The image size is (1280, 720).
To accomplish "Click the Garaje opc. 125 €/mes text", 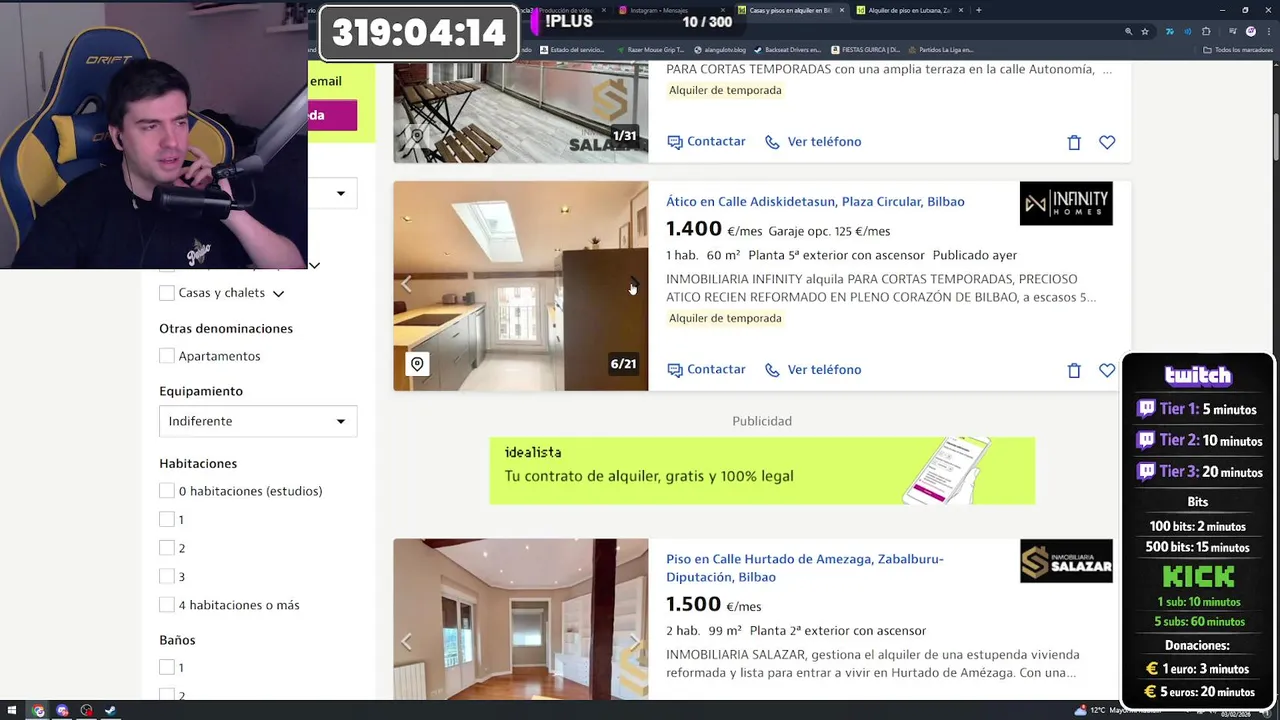I will 829,231.
